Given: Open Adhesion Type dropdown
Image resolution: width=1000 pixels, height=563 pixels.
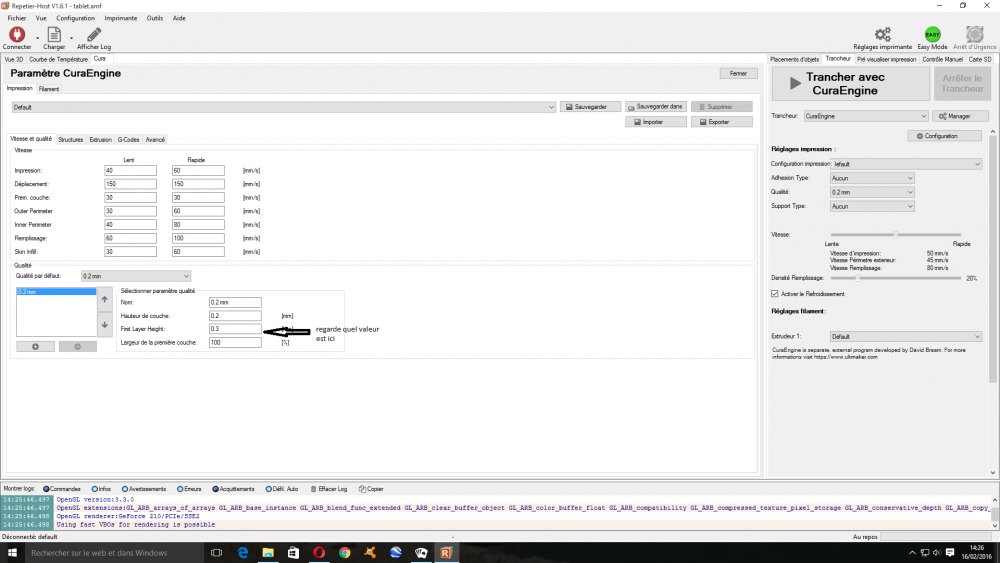Looking at the screenshot, I should pyautogui.click(x=872, y=178).
